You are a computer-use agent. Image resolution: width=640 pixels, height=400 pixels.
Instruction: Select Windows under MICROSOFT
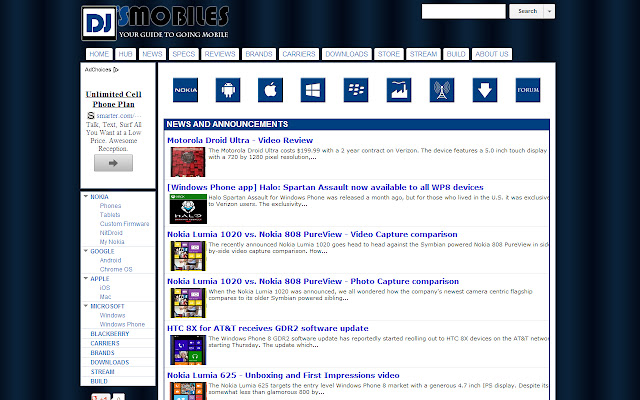[112, 315]
